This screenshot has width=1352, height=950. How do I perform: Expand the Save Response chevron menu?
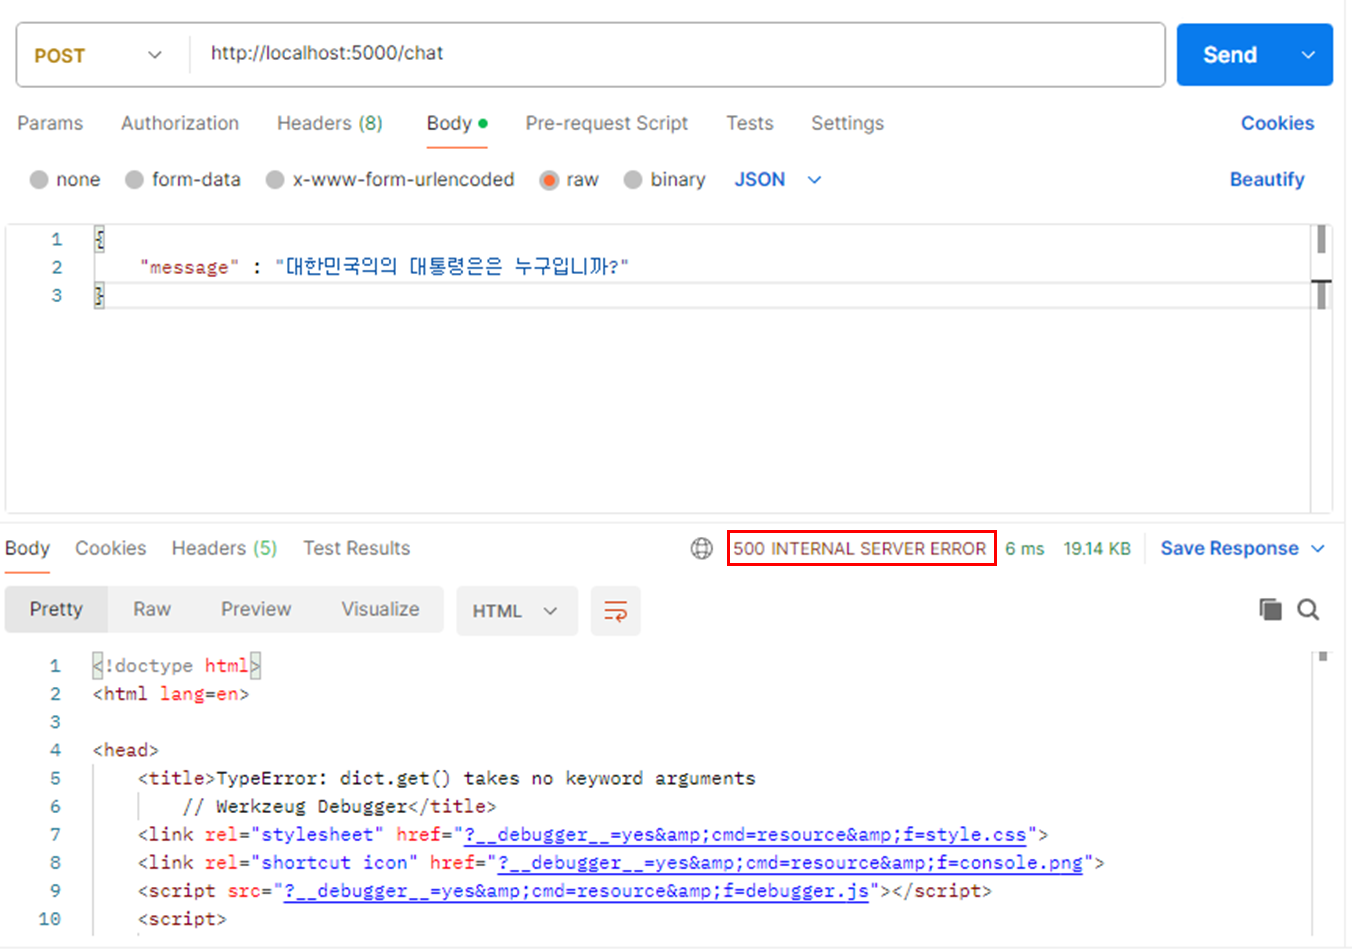pos(1318,548)
